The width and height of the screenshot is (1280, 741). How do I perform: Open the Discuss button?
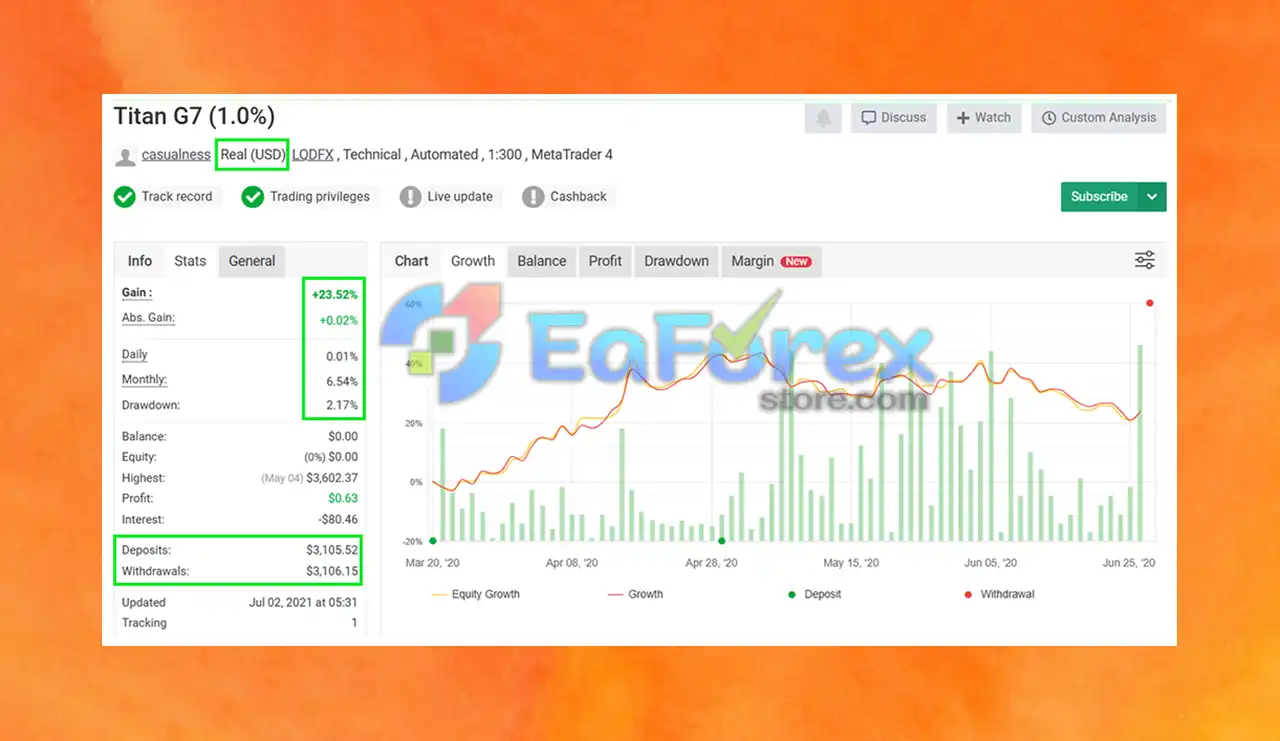894,118
